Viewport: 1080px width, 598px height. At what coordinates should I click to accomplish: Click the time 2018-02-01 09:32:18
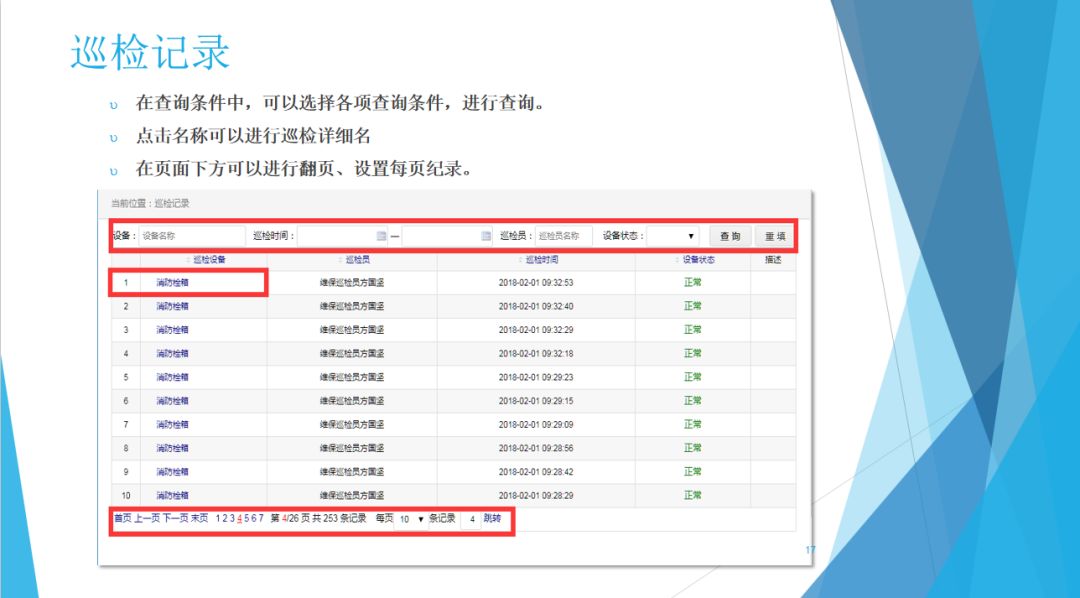coord(536,353)
